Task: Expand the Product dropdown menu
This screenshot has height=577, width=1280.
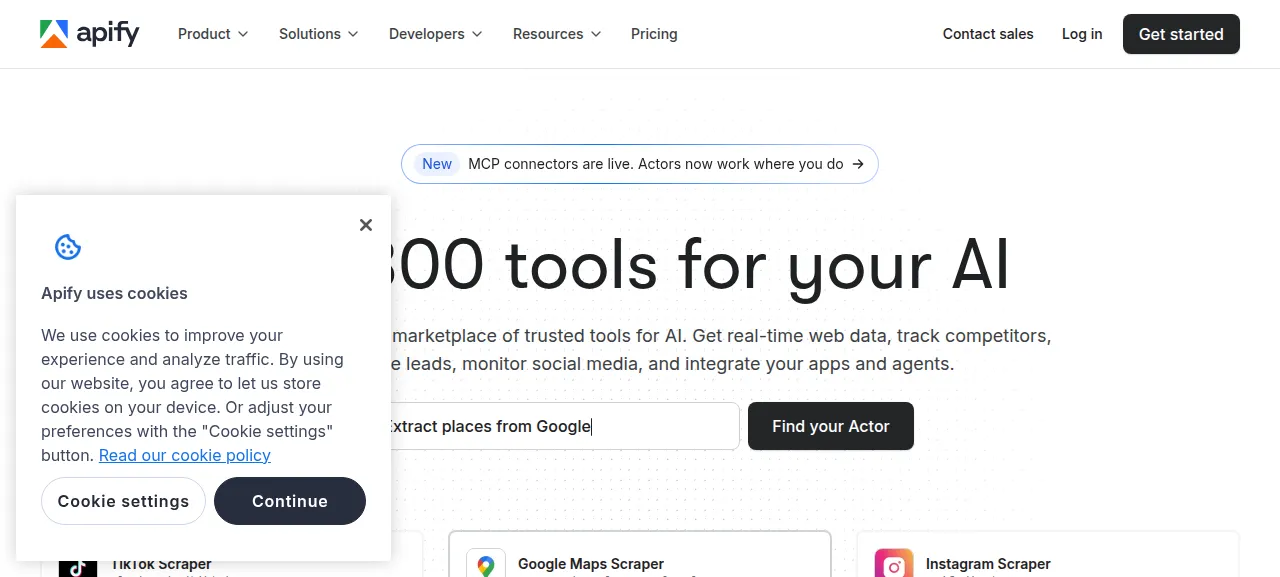Action: click(x=212, y=34)
